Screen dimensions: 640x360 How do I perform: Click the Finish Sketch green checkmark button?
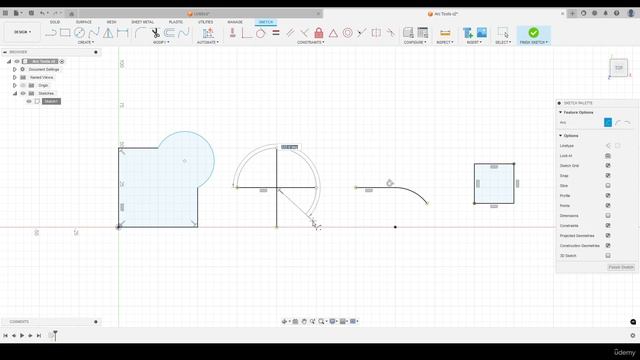click(x=533, y=33)
